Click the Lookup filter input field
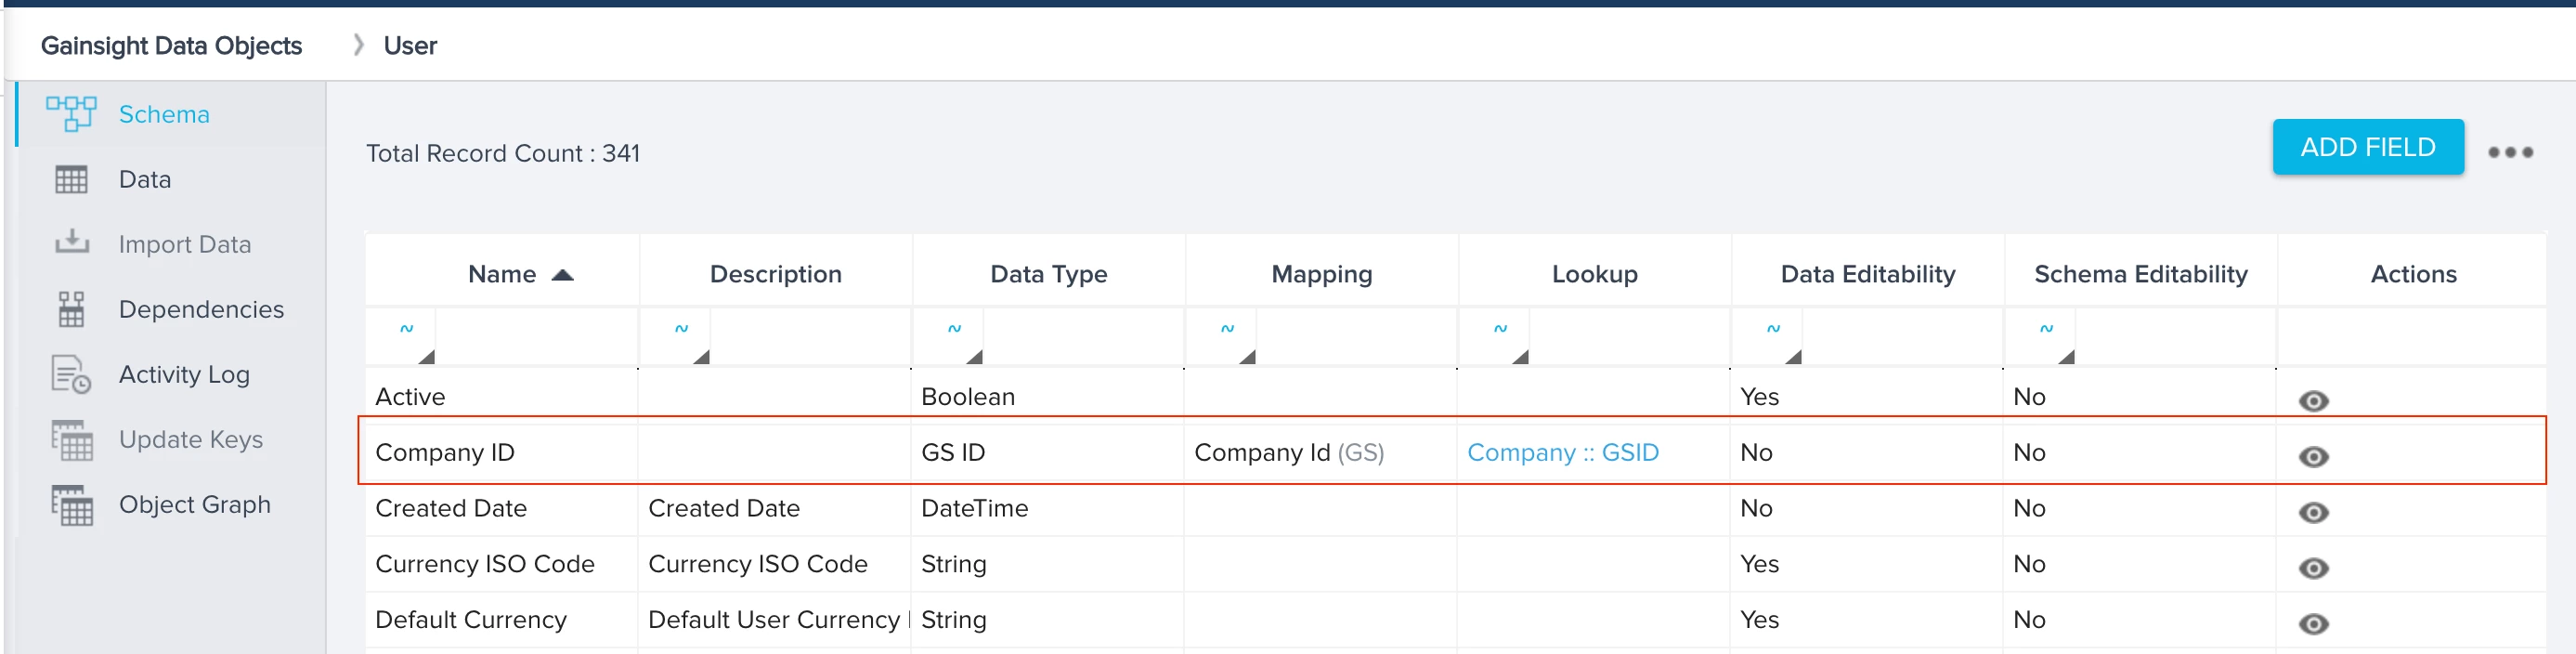 point(1629,338)
